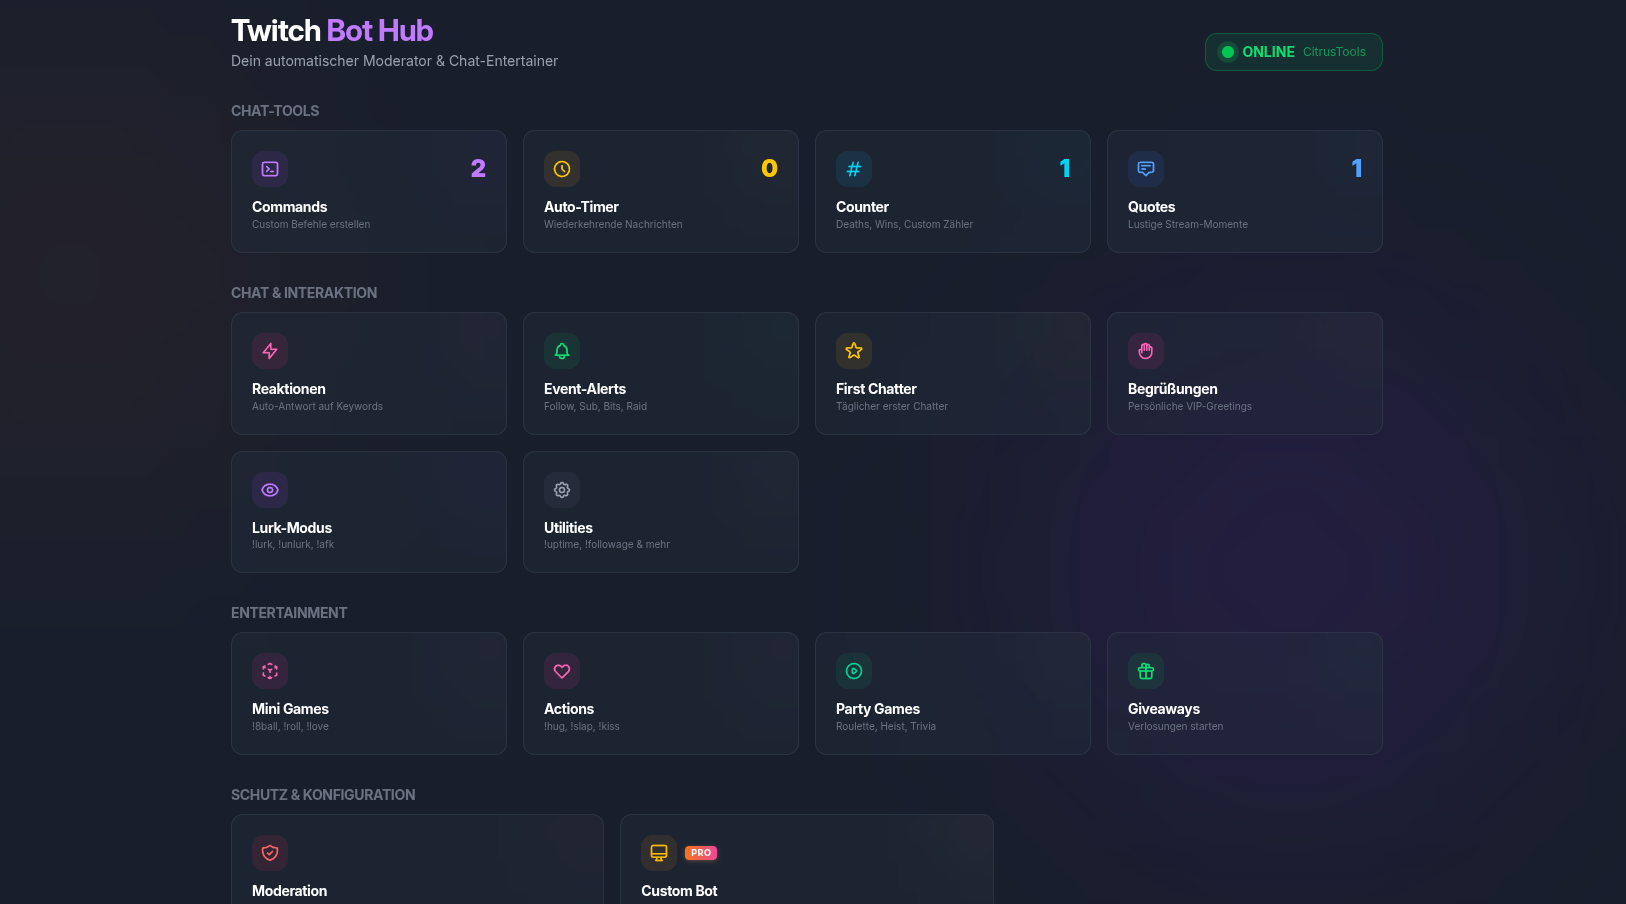Open the speech bubble icon on Quotes
Image resolution: width=1626 pixels, height=904 pixels.
pos(1146,169)
